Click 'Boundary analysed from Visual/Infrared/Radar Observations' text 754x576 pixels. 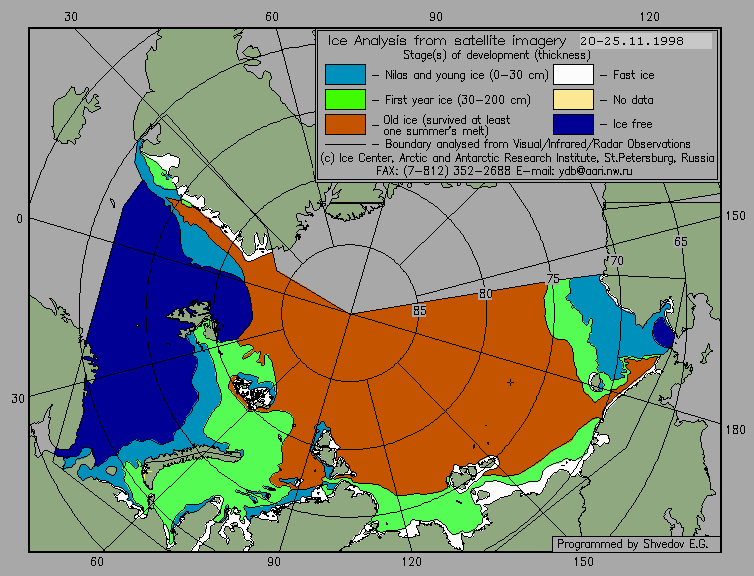[538, 144]
